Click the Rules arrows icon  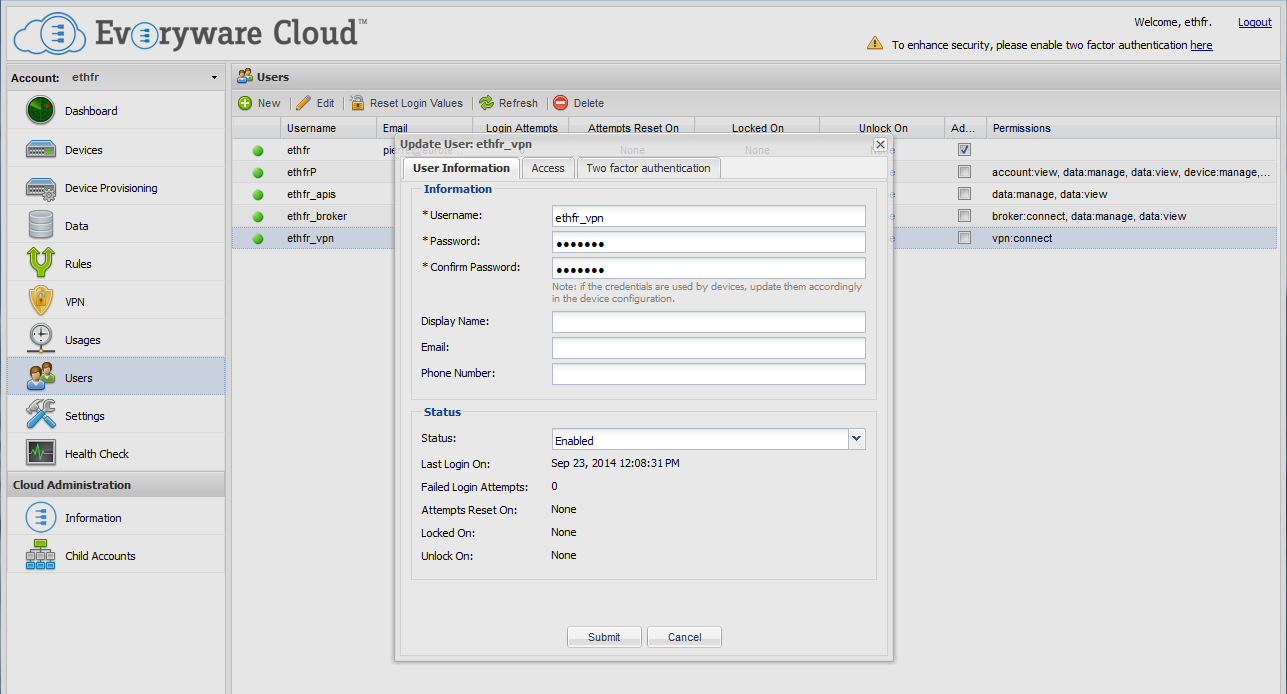pos(41,263)
